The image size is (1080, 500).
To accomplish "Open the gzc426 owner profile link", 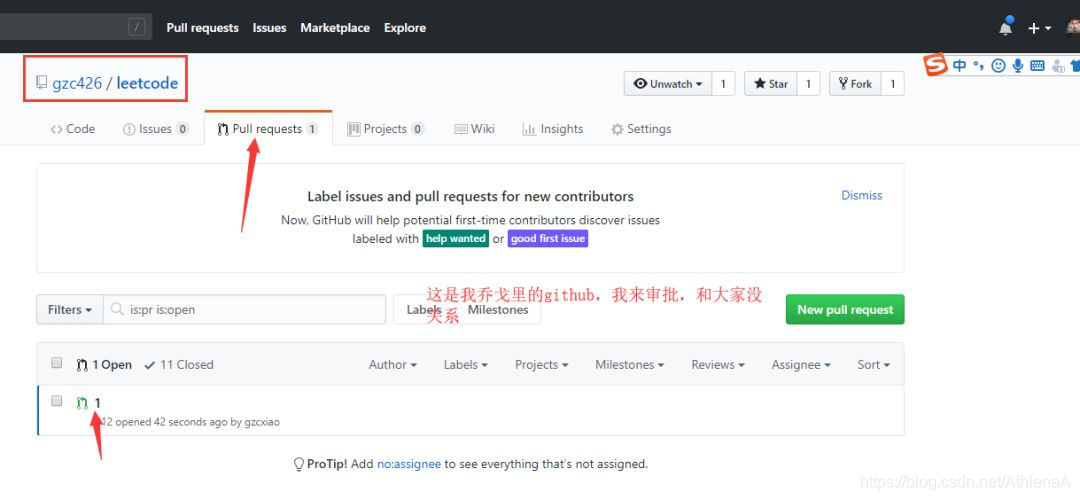I will [x=77, y=83].
